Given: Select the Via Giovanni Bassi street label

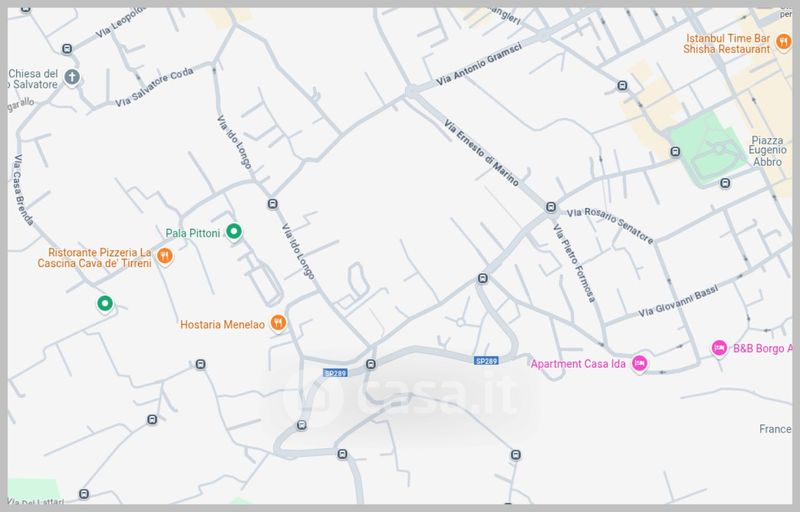Looking at the screenshot, I should tap(679, 301).
